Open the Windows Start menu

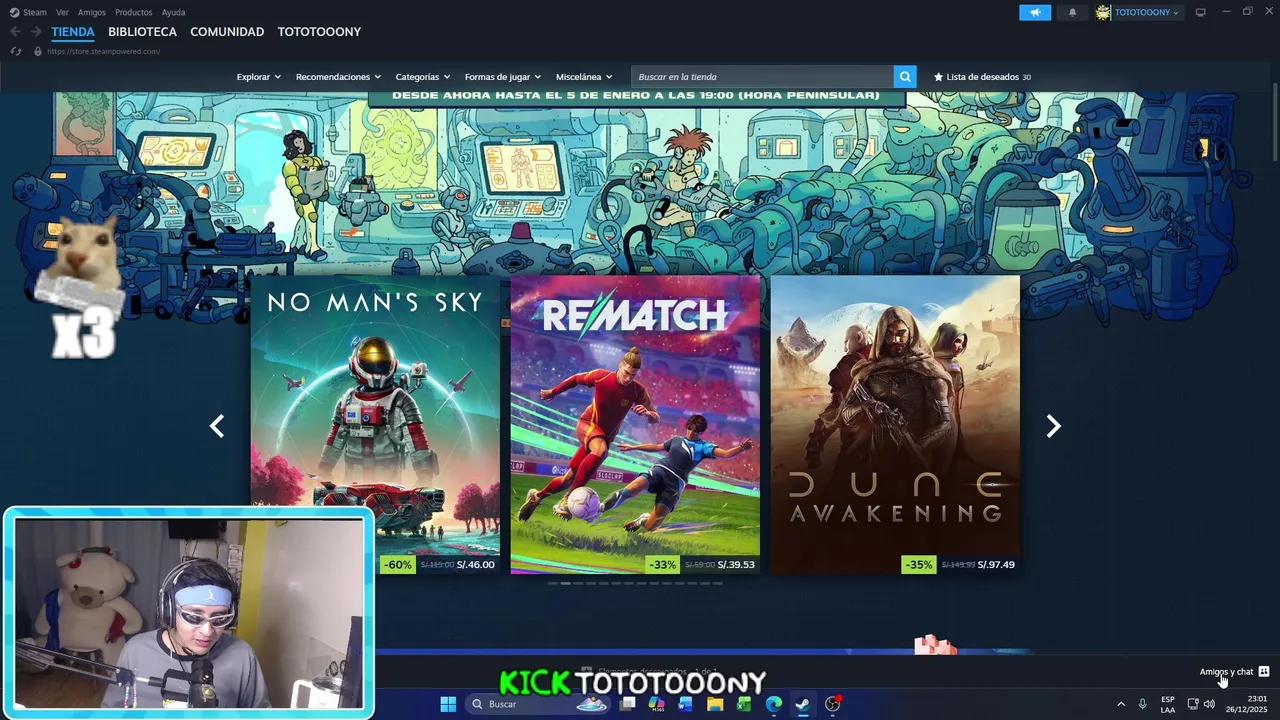[448, 704]
